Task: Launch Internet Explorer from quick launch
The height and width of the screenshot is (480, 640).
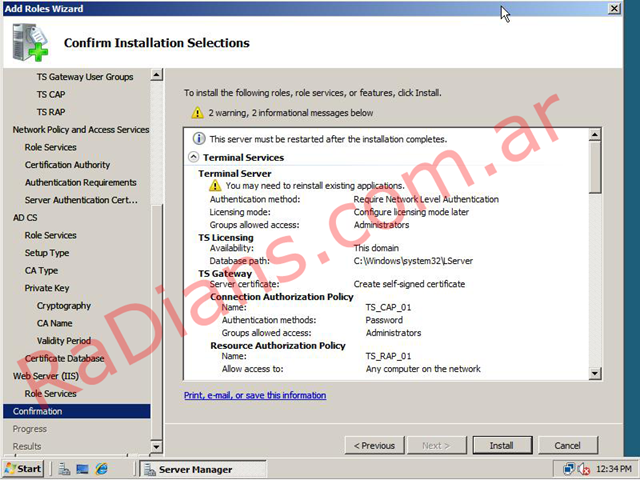Action: coord(101,469)
